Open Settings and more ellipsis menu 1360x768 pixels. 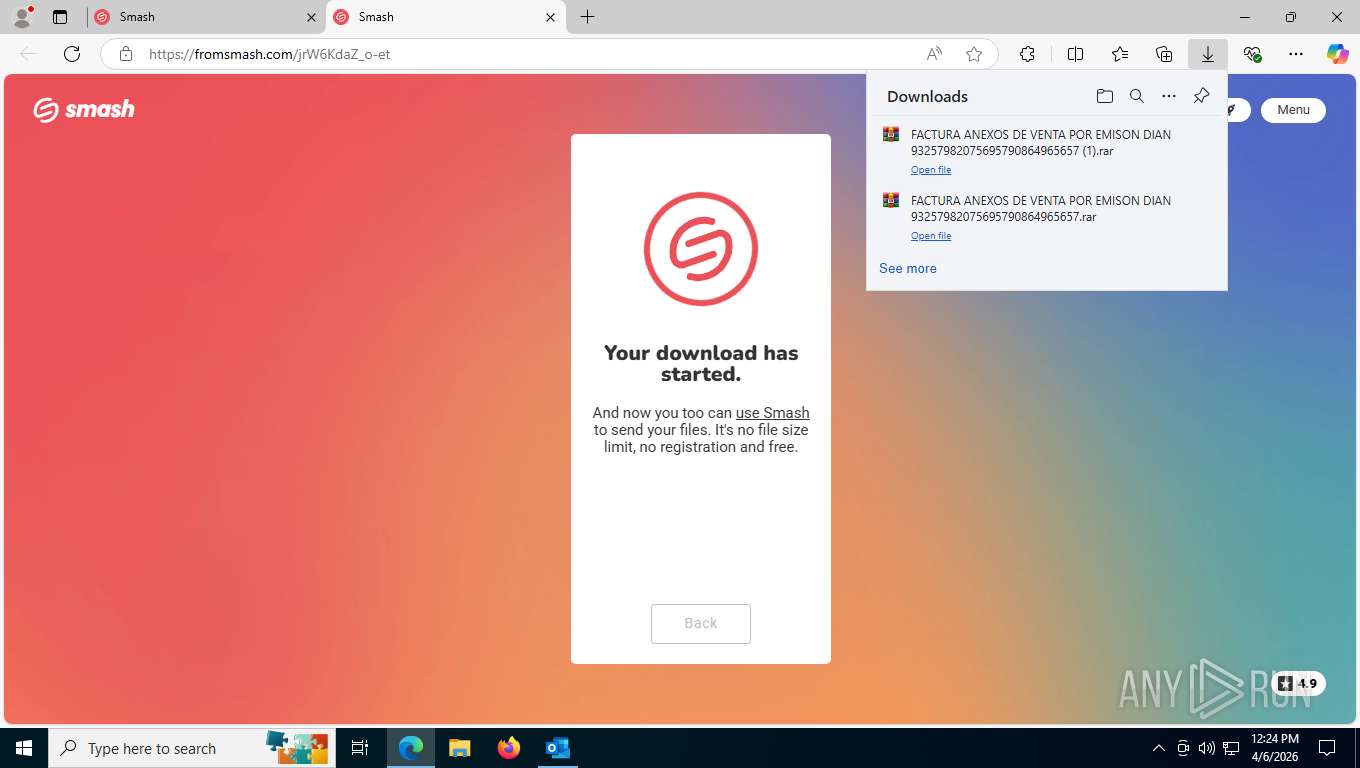point(1296,54)
